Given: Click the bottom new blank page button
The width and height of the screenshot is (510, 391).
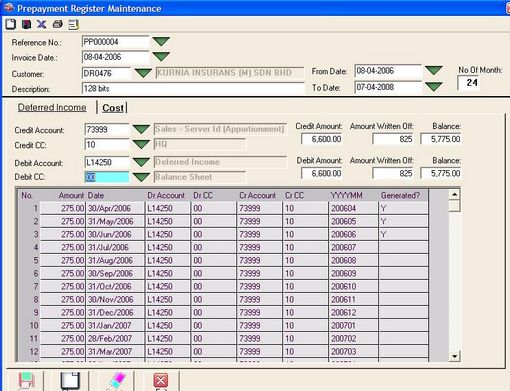Looking at the screenshot, I should pos(70,381).
